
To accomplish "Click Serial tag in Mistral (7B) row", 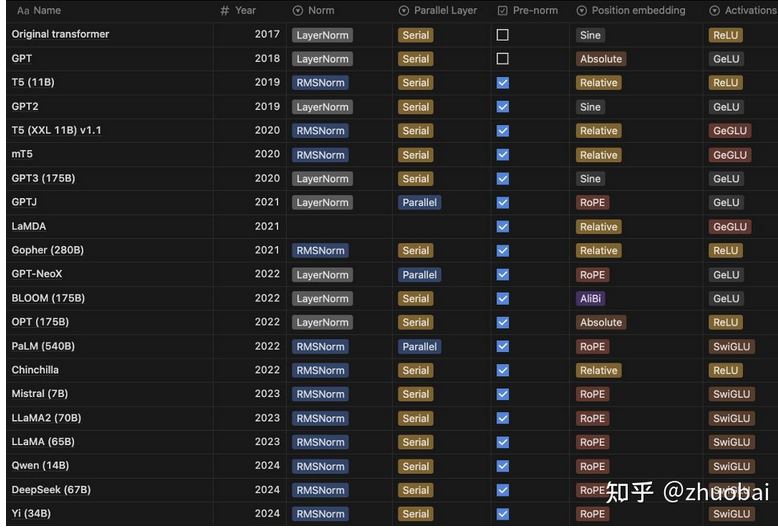I will tap(415, 394).
